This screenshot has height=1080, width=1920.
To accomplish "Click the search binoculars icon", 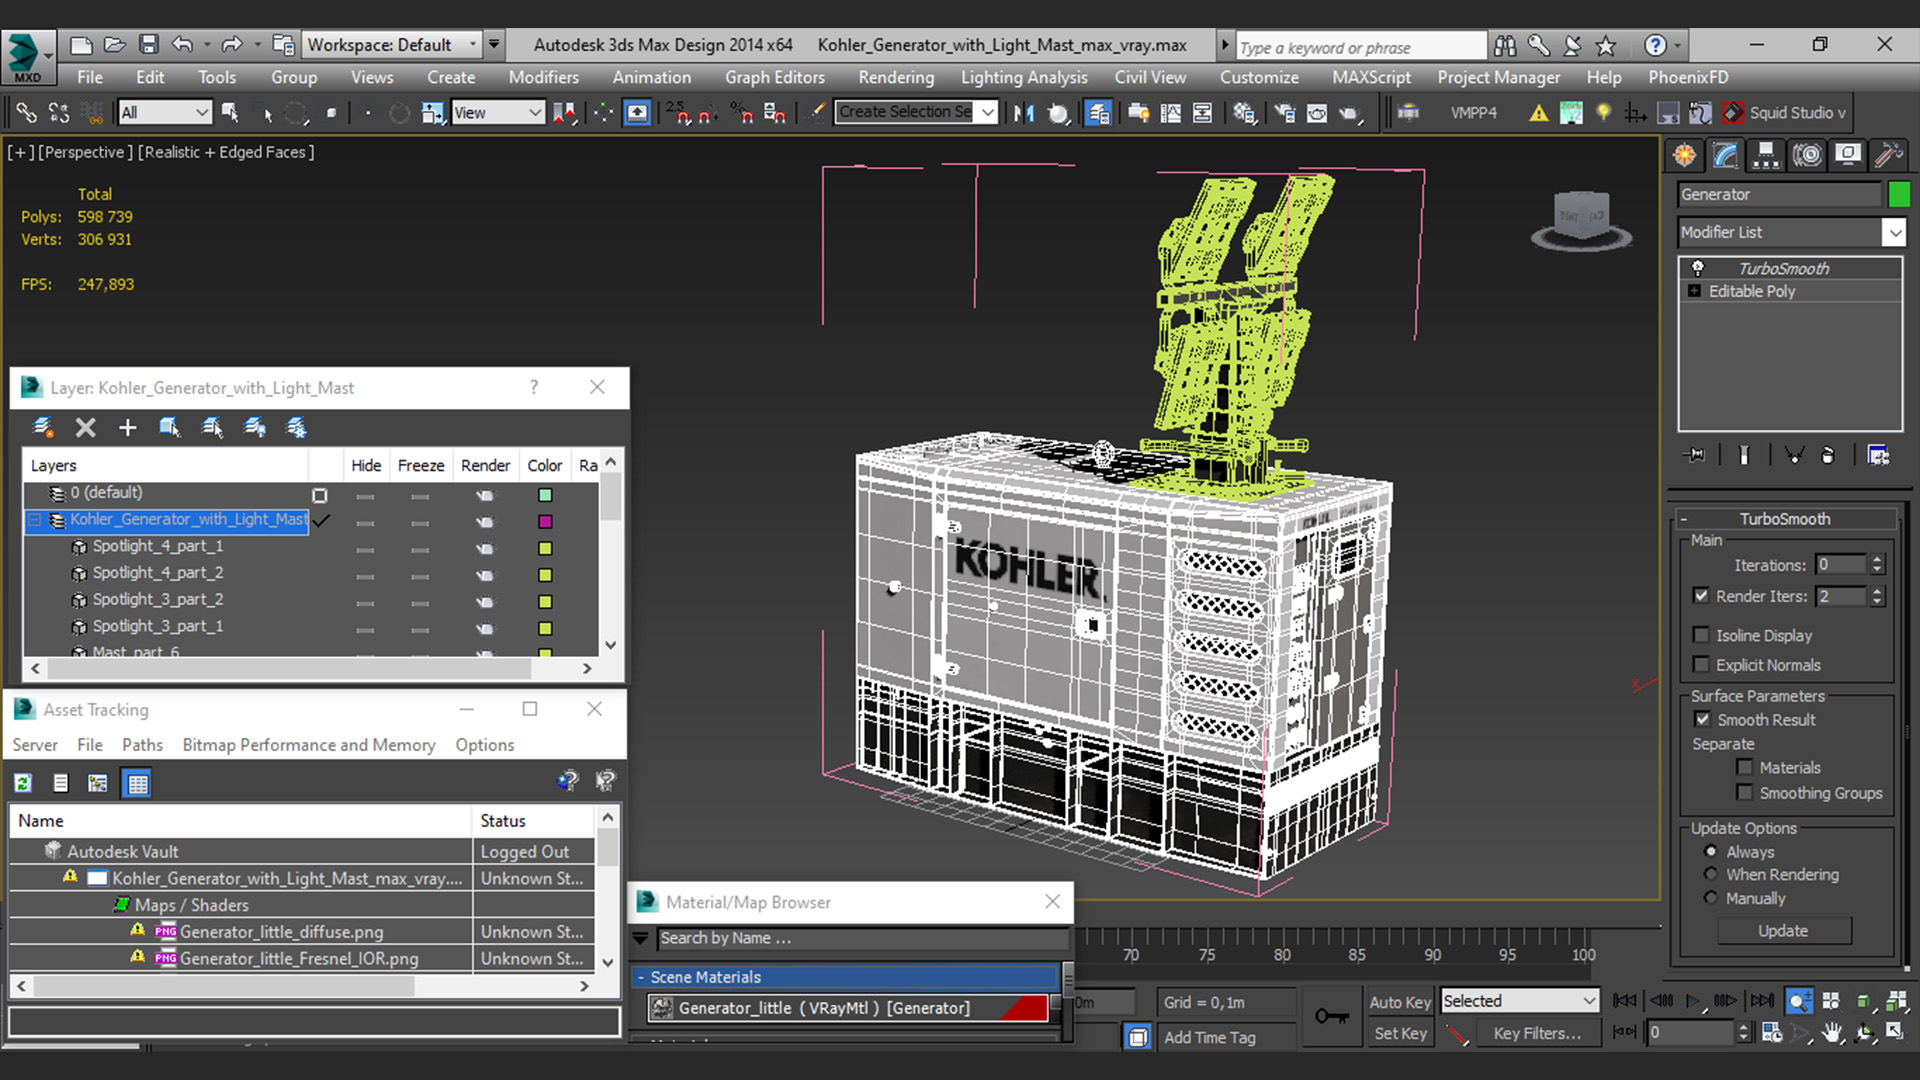I will (1505, 45).
